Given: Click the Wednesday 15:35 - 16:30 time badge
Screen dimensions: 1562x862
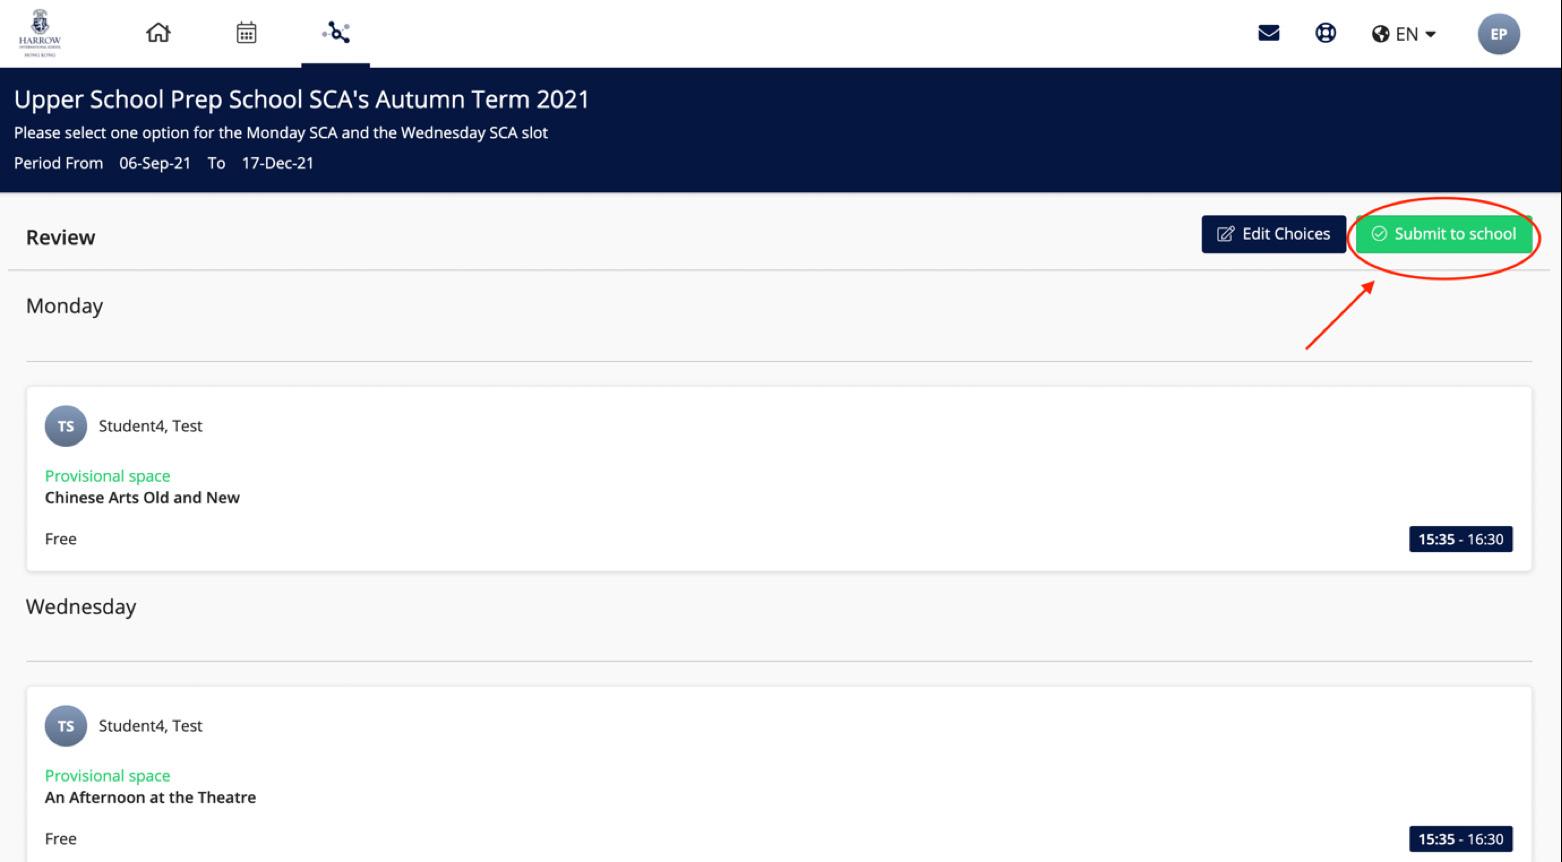Looking at the screenshot, I should click(1460, 839).
